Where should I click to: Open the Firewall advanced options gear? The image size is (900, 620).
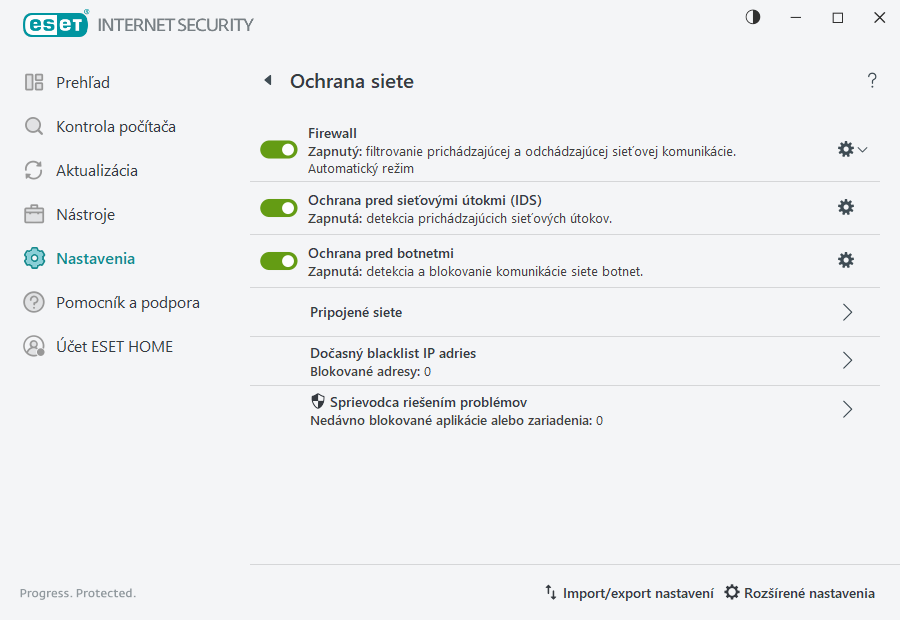845,148
